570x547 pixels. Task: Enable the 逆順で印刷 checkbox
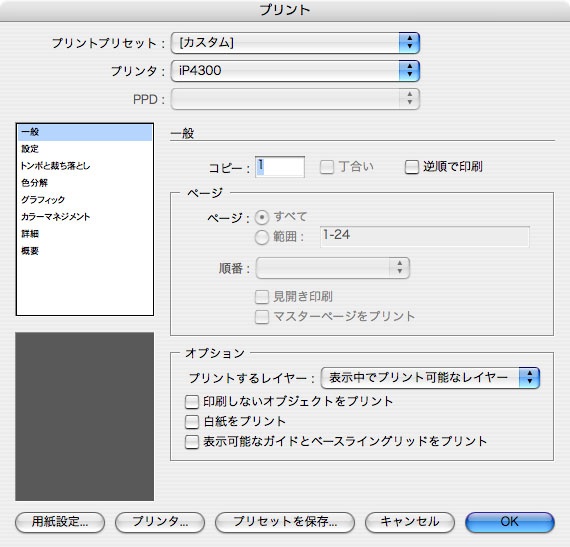tap(412, 167)
